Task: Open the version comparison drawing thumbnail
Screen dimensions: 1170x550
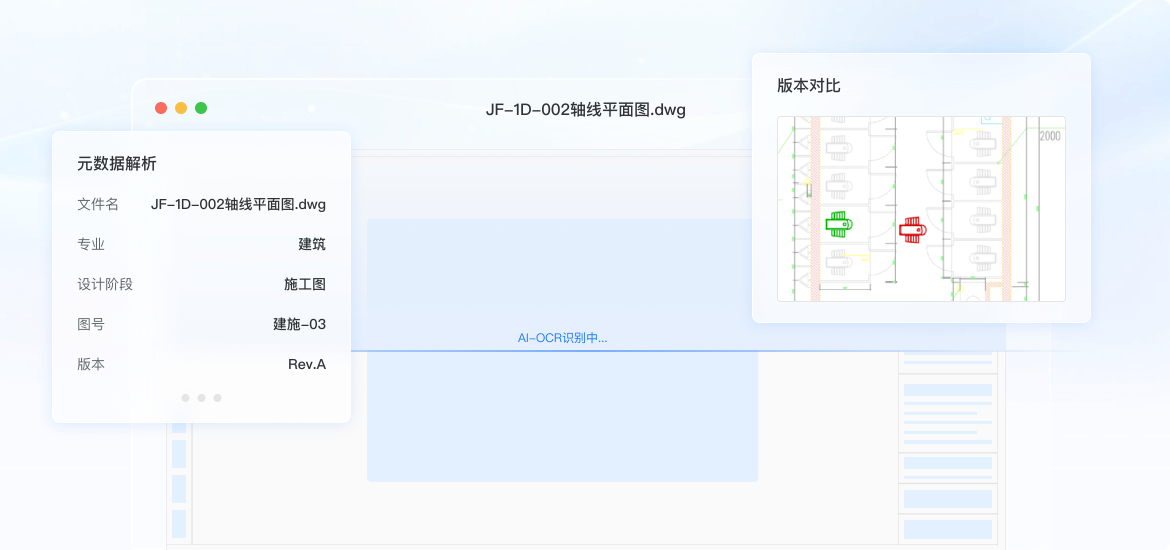Action: coord(921,209)
